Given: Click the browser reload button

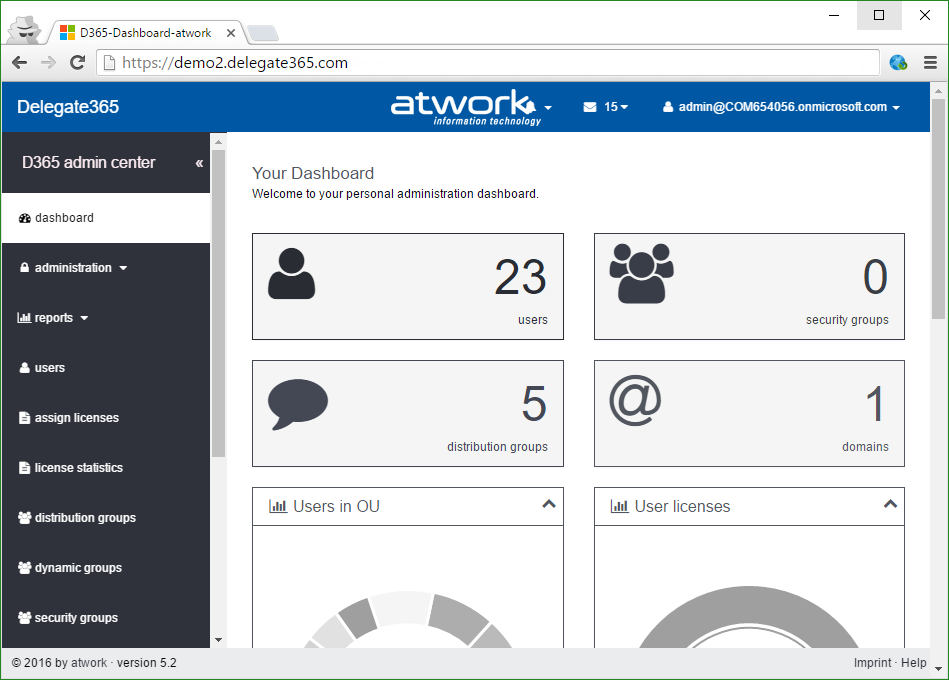Looking at the screenshot, I should click(x=77, y=62).
